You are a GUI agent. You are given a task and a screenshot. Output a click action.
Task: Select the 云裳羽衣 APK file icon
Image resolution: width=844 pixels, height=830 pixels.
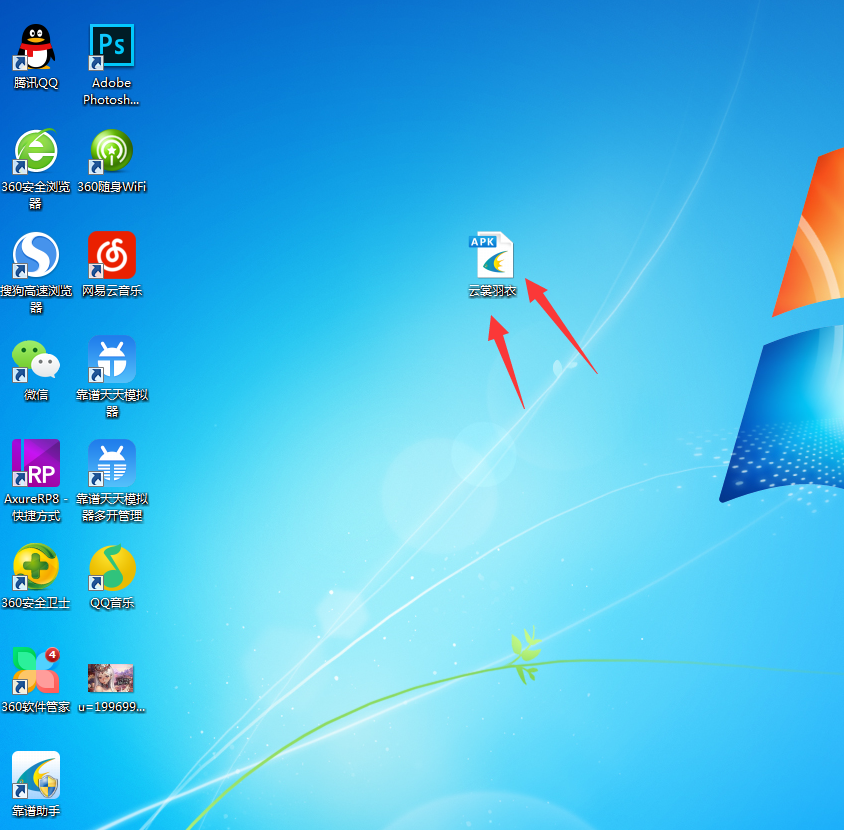click(x=492, y=255)
